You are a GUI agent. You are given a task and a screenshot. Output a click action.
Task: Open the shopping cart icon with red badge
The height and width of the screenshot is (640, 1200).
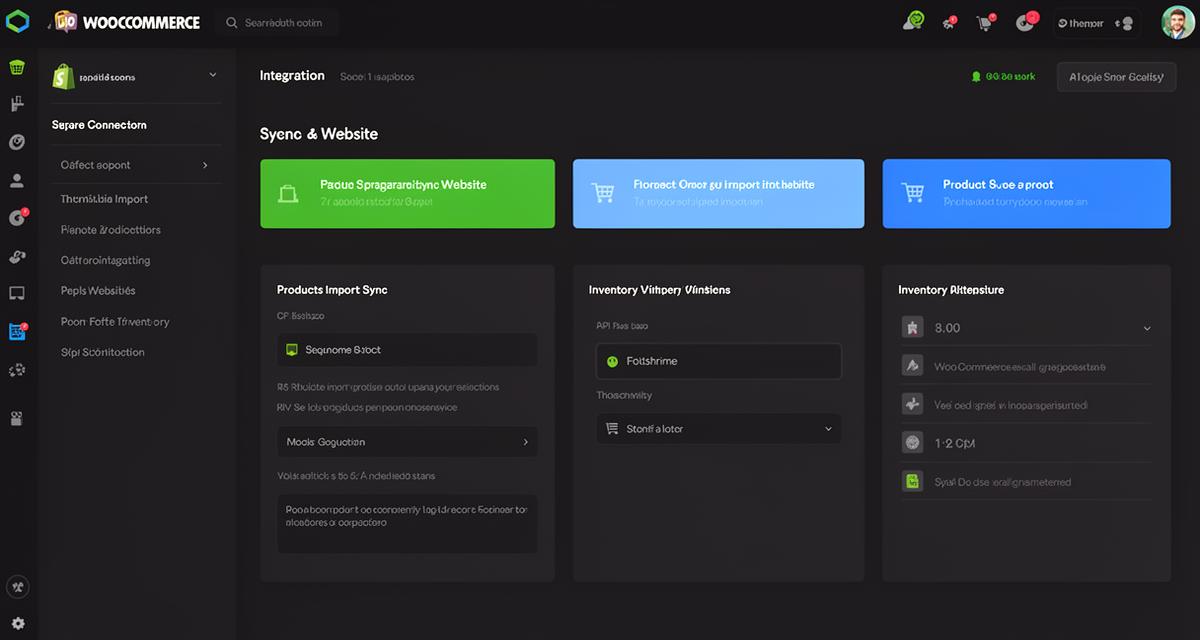986,22
